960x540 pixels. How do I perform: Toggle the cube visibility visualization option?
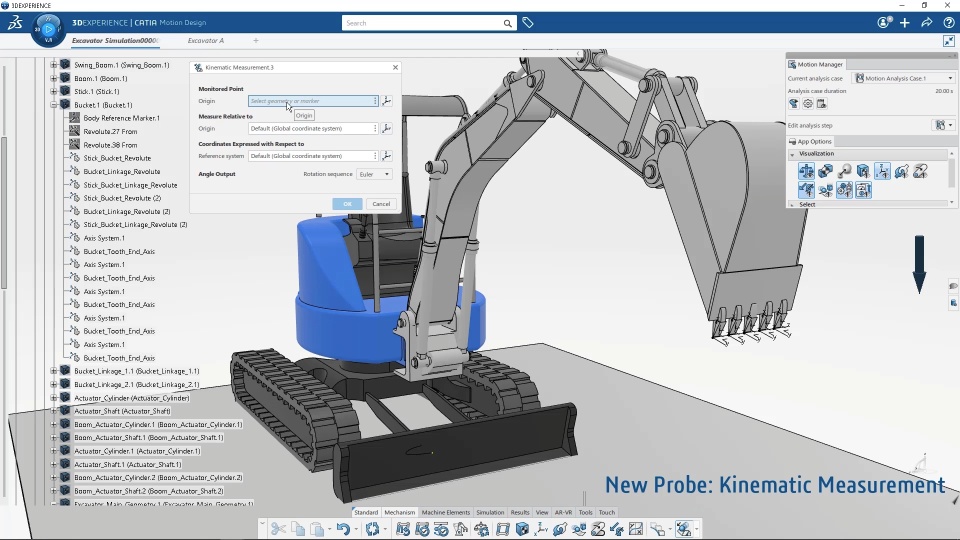click(x=863, y=171)
